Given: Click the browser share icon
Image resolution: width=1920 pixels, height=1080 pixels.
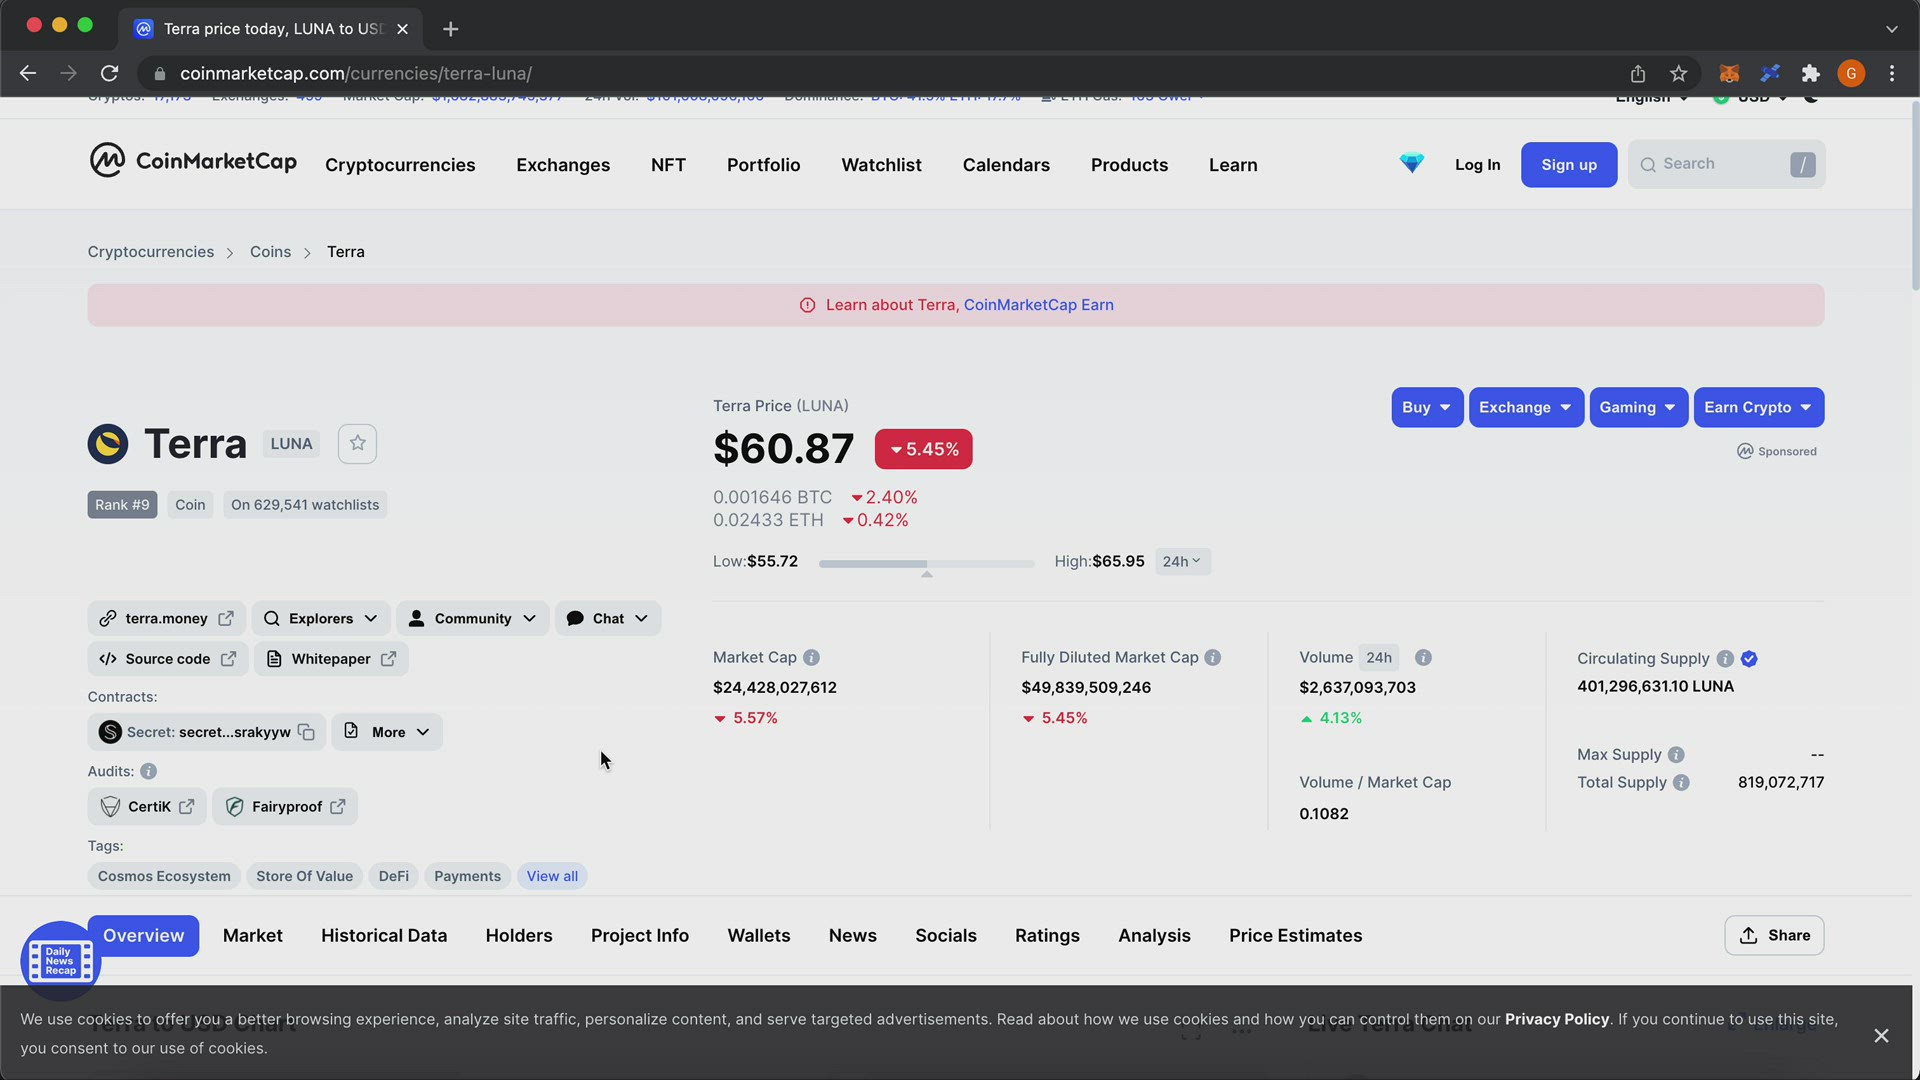Looking at the screenshot, I should [1638, 74].
